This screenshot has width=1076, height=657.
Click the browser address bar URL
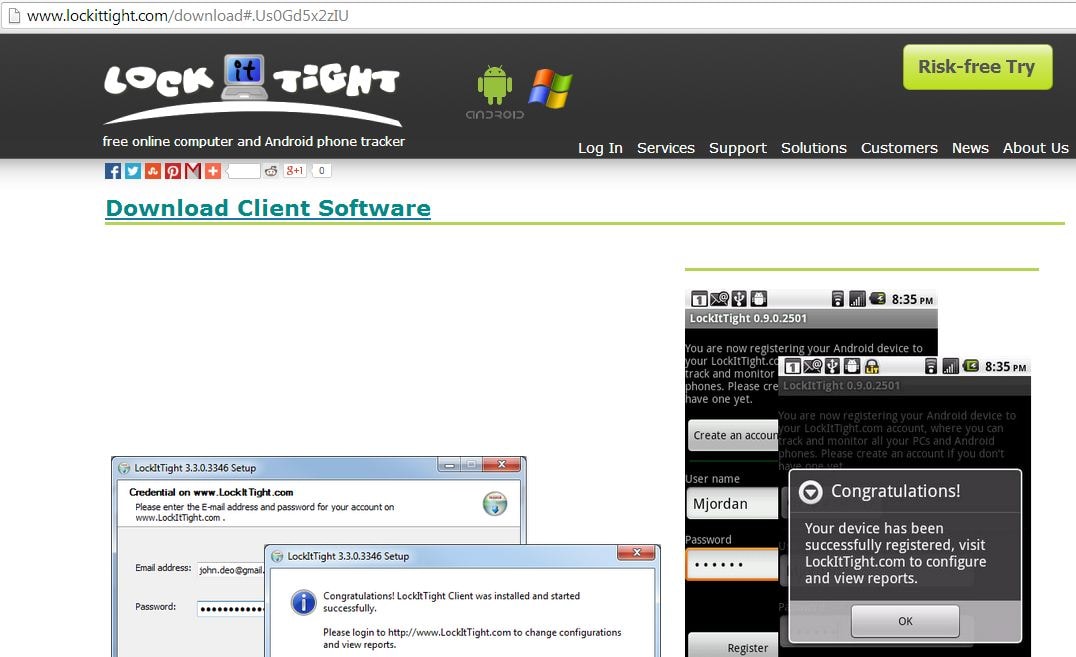(x=188, y=16)
